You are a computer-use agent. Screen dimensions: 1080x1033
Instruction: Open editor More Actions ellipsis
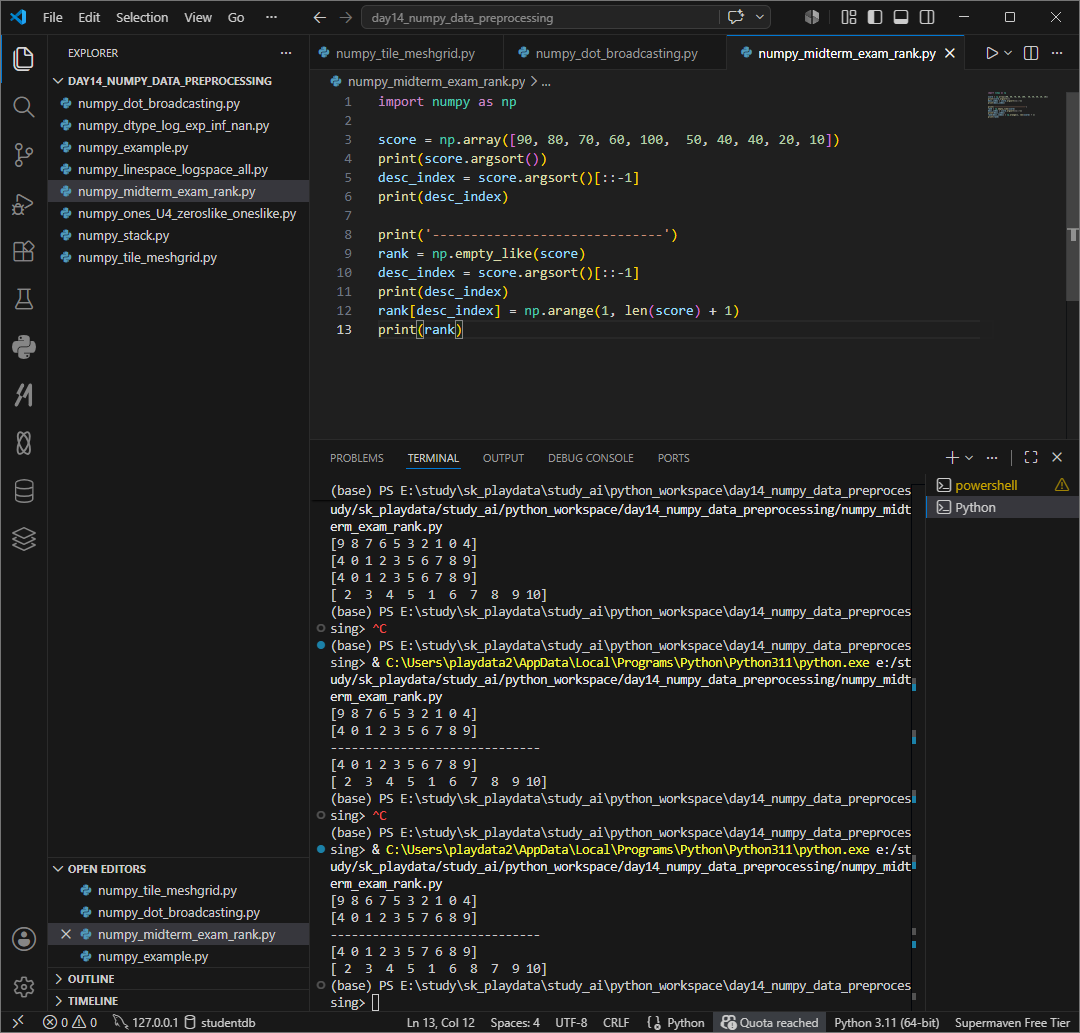(1057, 53)
